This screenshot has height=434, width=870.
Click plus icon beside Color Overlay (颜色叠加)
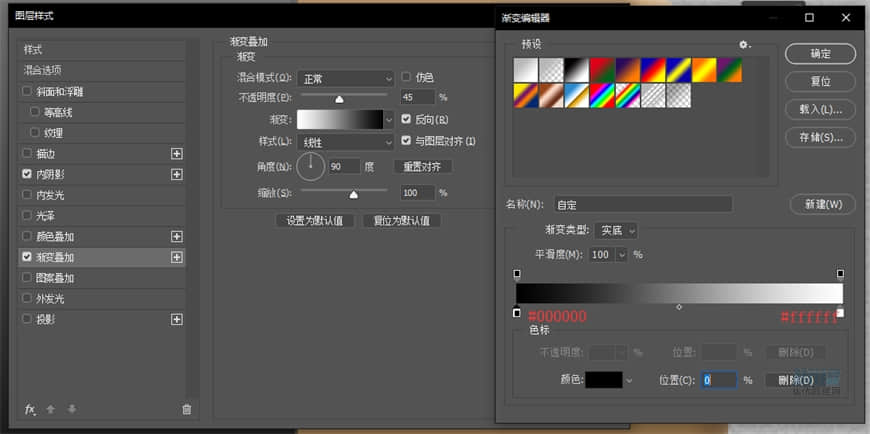click(176, 237)
